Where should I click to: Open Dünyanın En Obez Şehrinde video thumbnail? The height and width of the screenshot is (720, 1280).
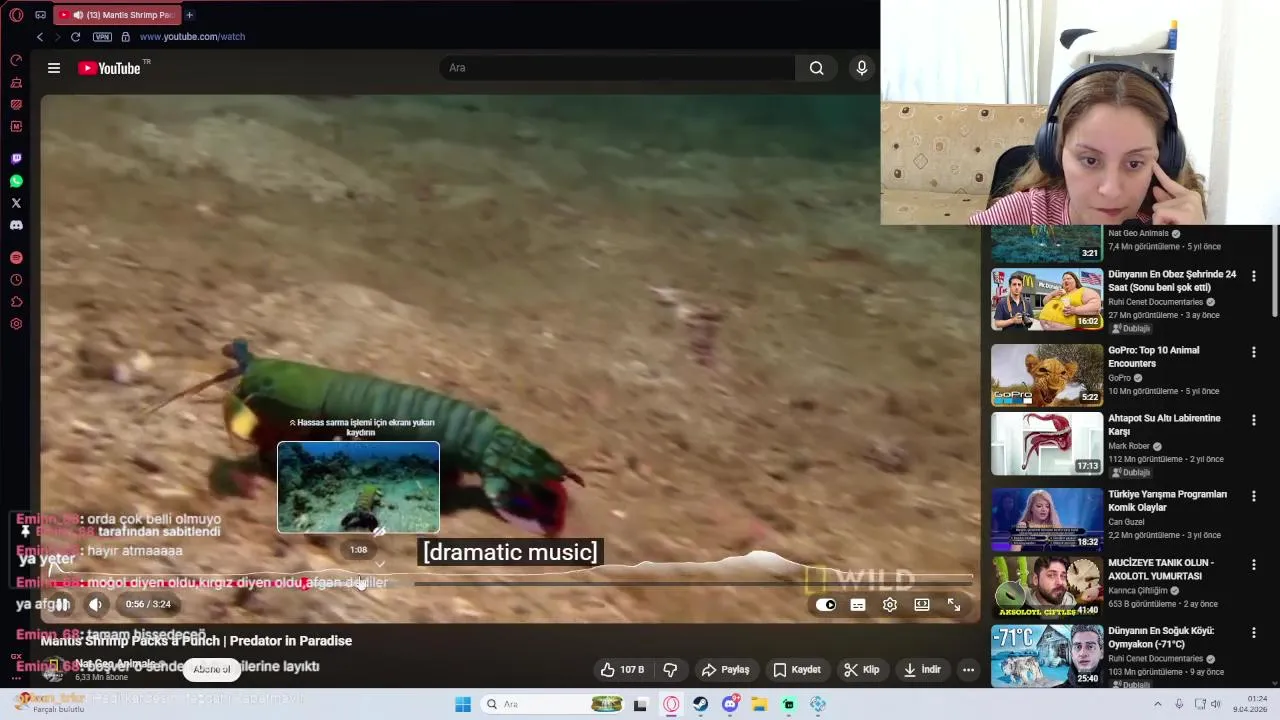point(1047,299)
